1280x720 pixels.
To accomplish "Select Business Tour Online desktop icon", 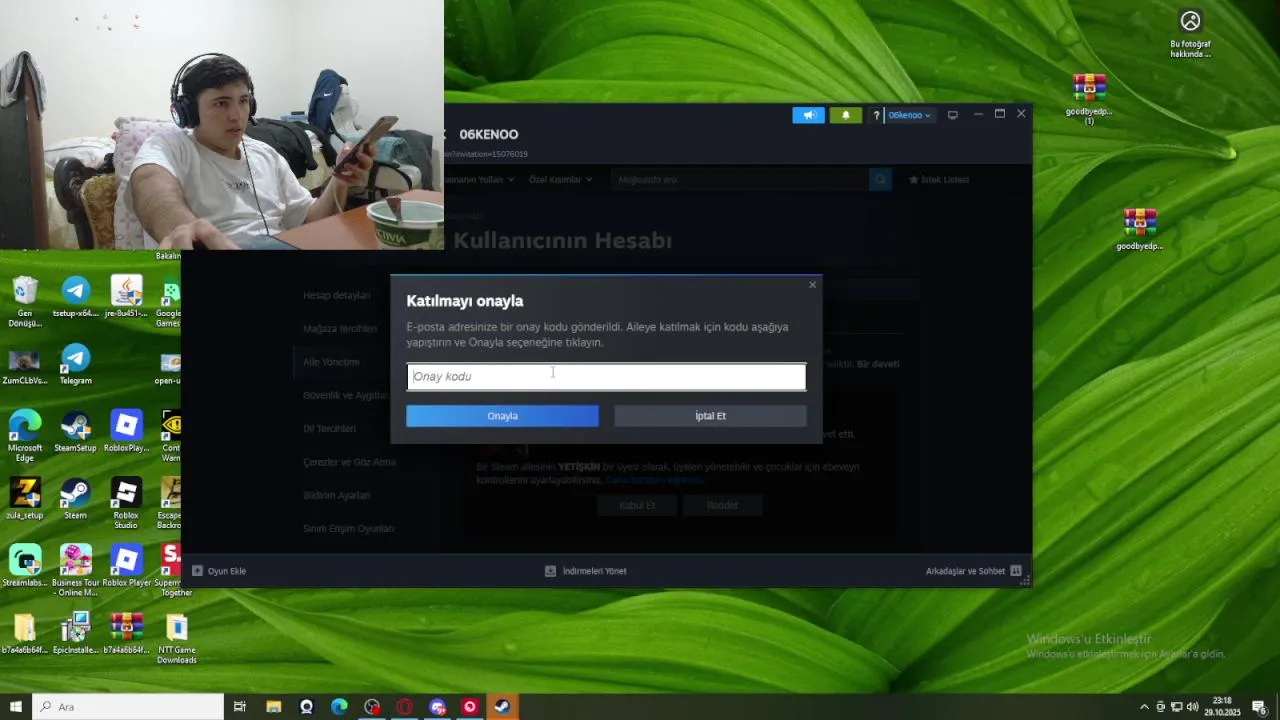I will tap(75, 571).
